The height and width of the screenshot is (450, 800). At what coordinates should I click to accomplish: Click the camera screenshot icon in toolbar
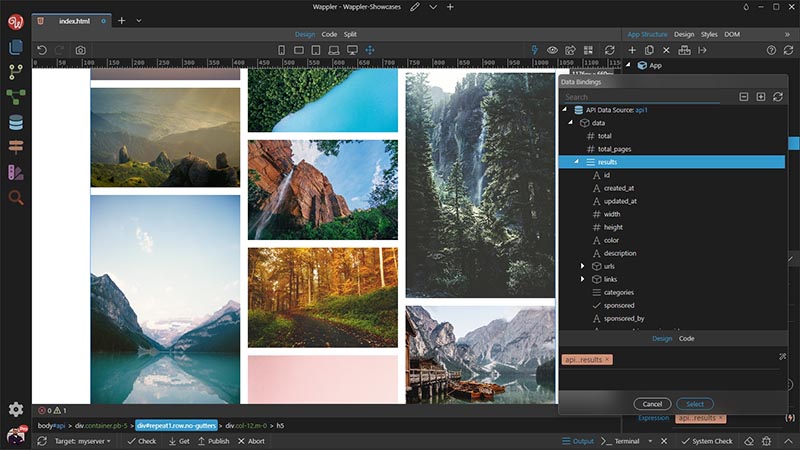point(80,50)
